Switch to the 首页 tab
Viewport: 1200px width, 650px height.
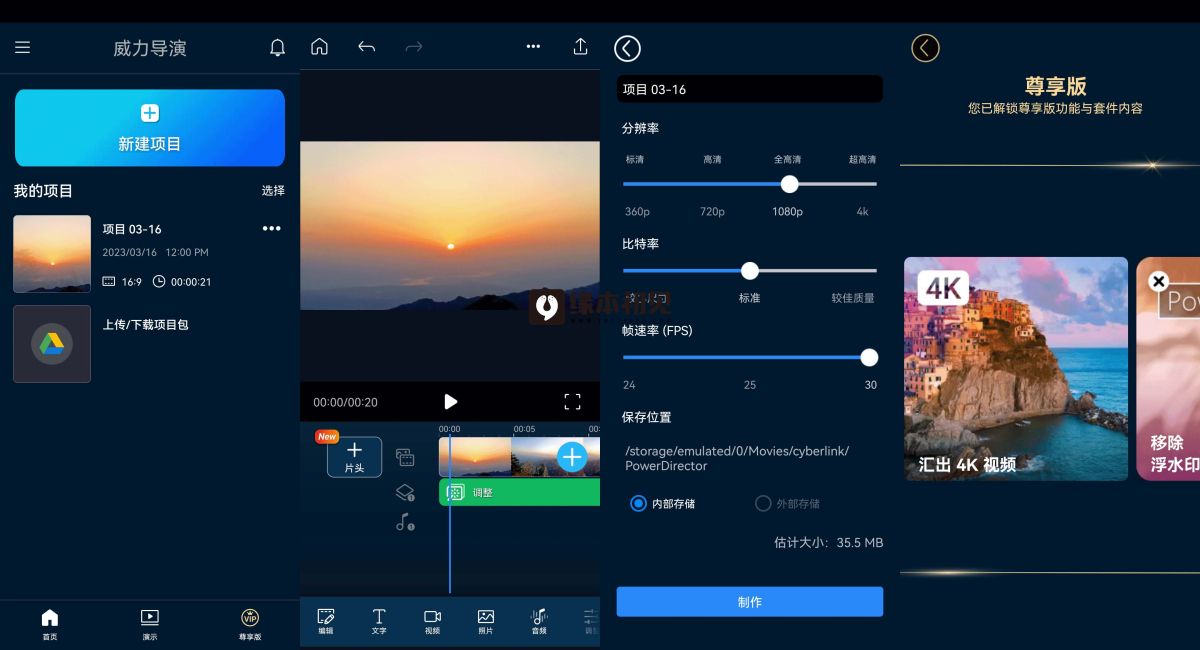[x=50, y=624]
